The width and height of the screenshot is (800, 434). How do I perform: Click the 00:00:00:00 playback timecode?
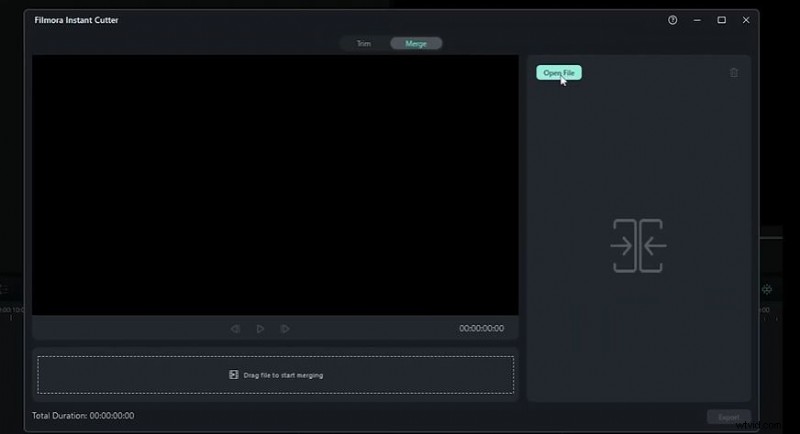(481, 328)
